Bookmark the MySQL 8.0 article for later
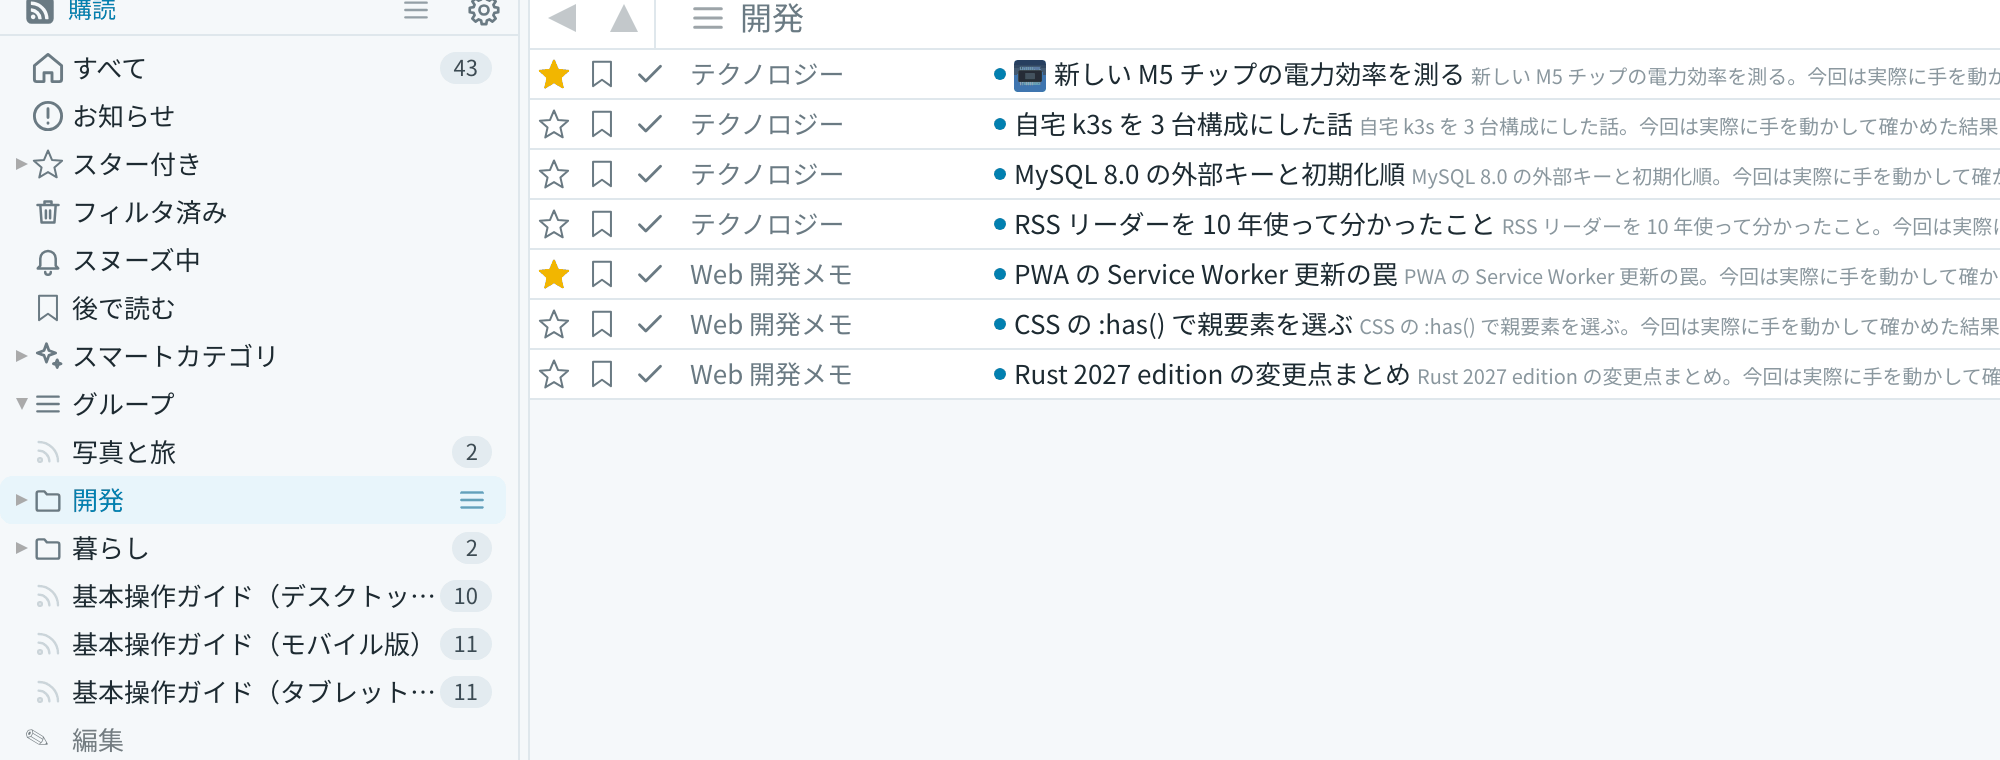 point(602,174)
